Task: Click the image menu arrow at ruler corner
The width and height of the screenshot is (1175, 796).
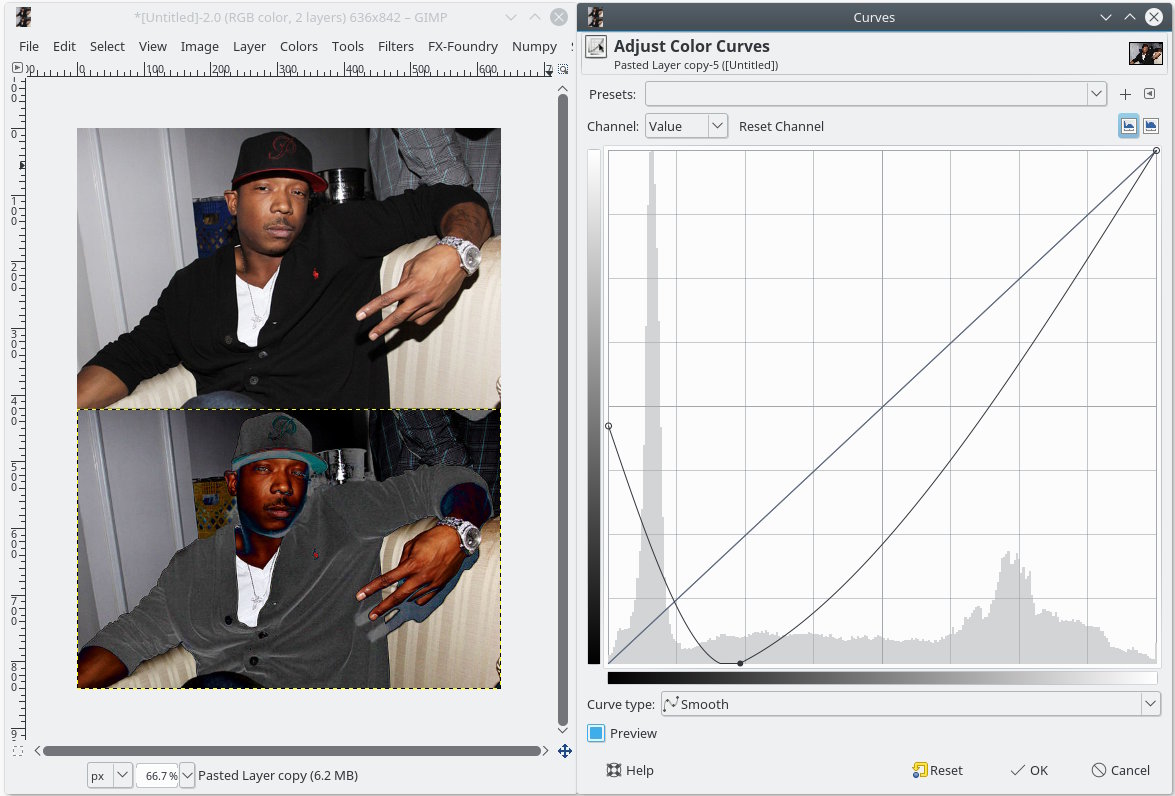Action: click(17, 68)
